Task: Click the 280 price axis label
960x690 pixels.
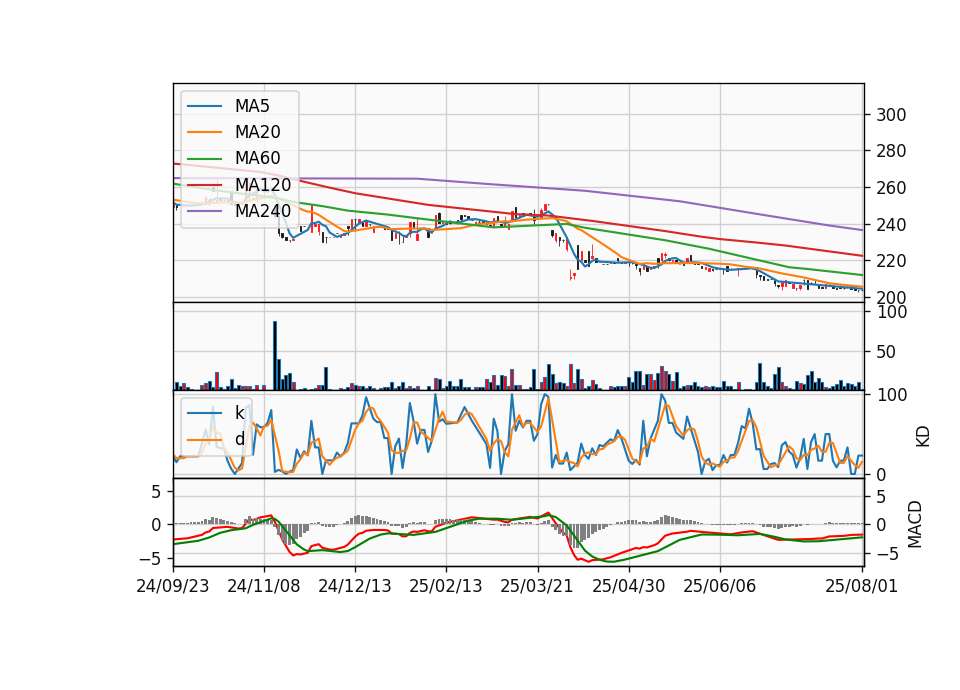Action: point(891,151)
